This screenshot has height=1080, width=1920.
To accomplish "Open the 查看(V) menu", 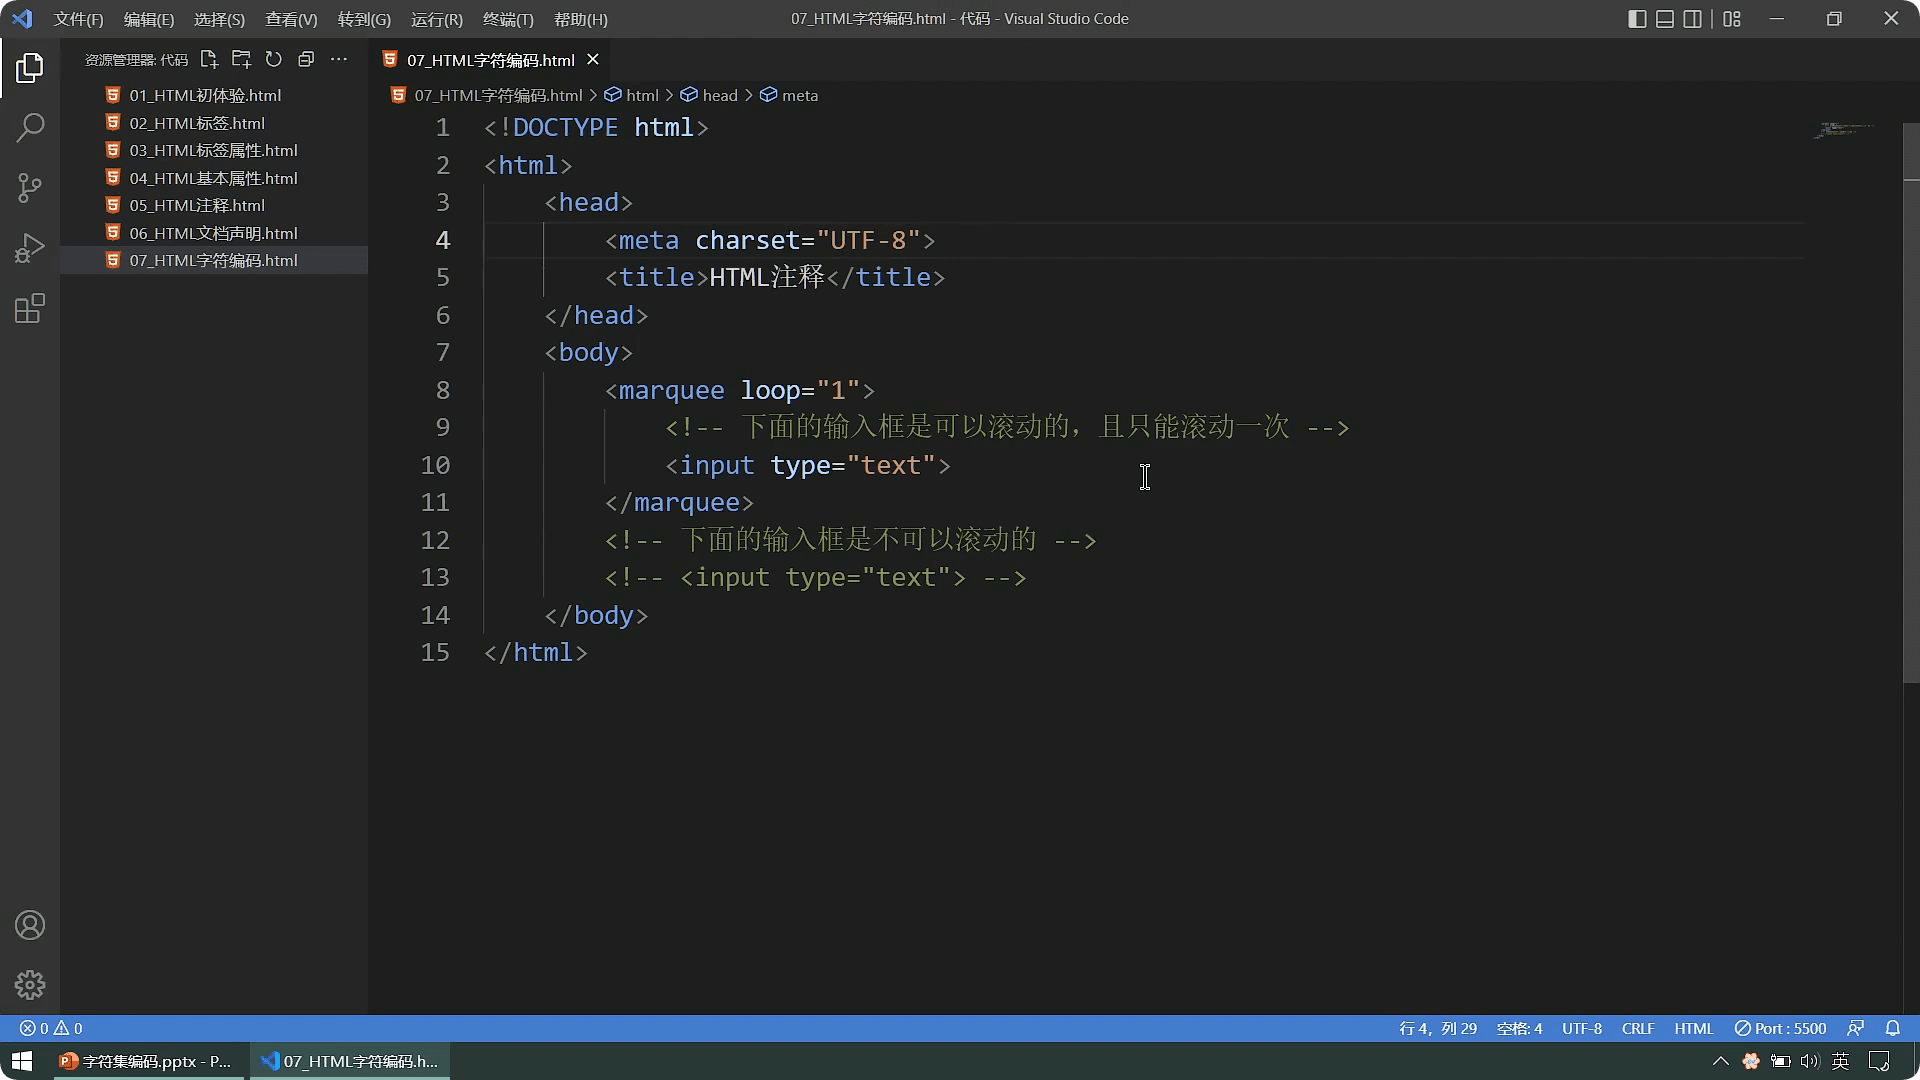I will tap(291, 19).
